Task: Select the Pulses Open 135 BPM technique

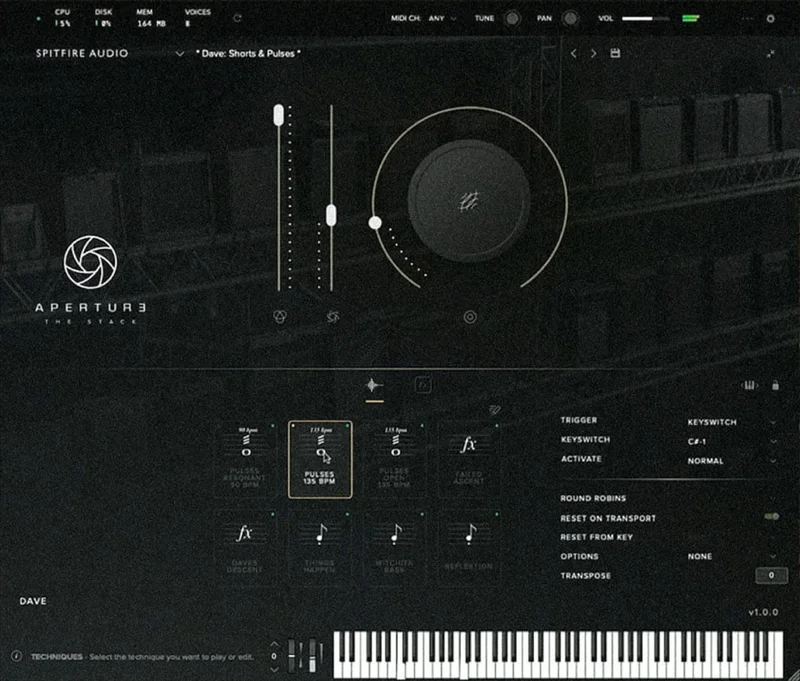Action: pyautogui.click(x=395, y=459)
